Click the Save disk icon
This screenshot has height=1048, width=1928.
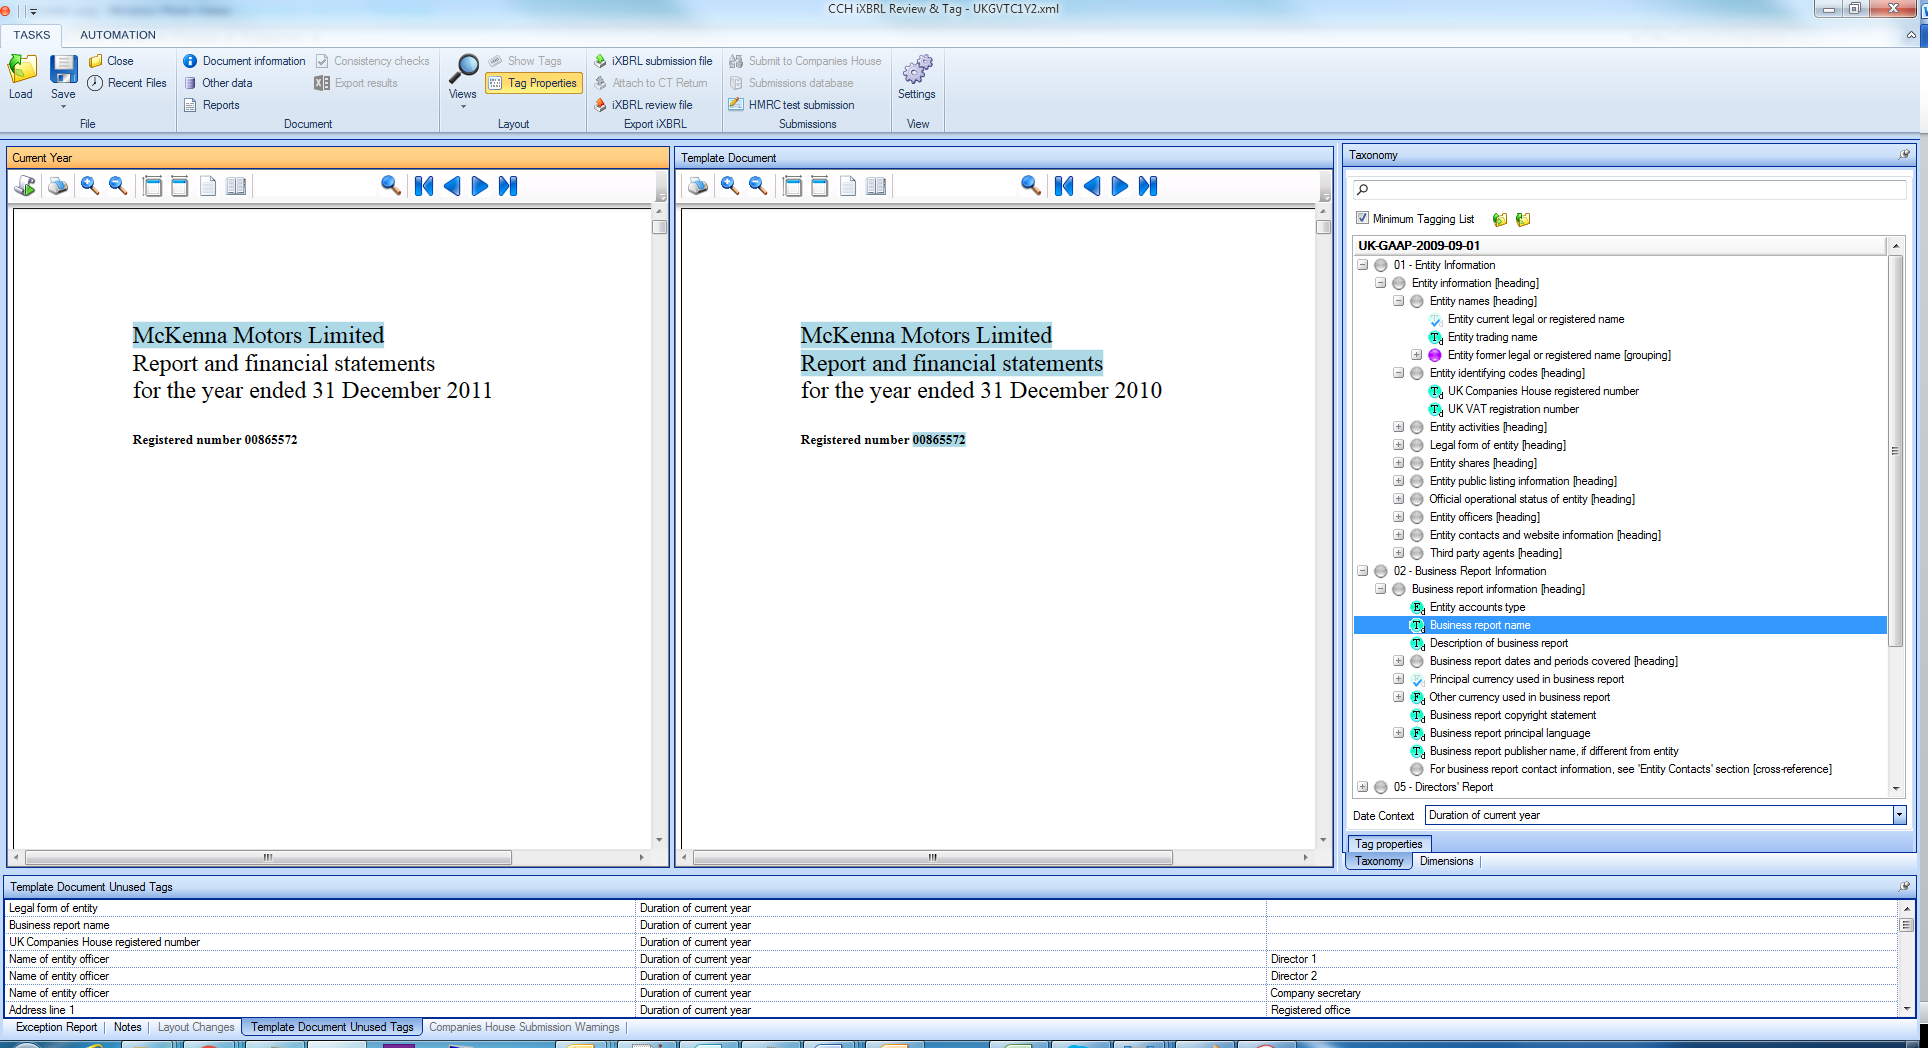point(63,70)
